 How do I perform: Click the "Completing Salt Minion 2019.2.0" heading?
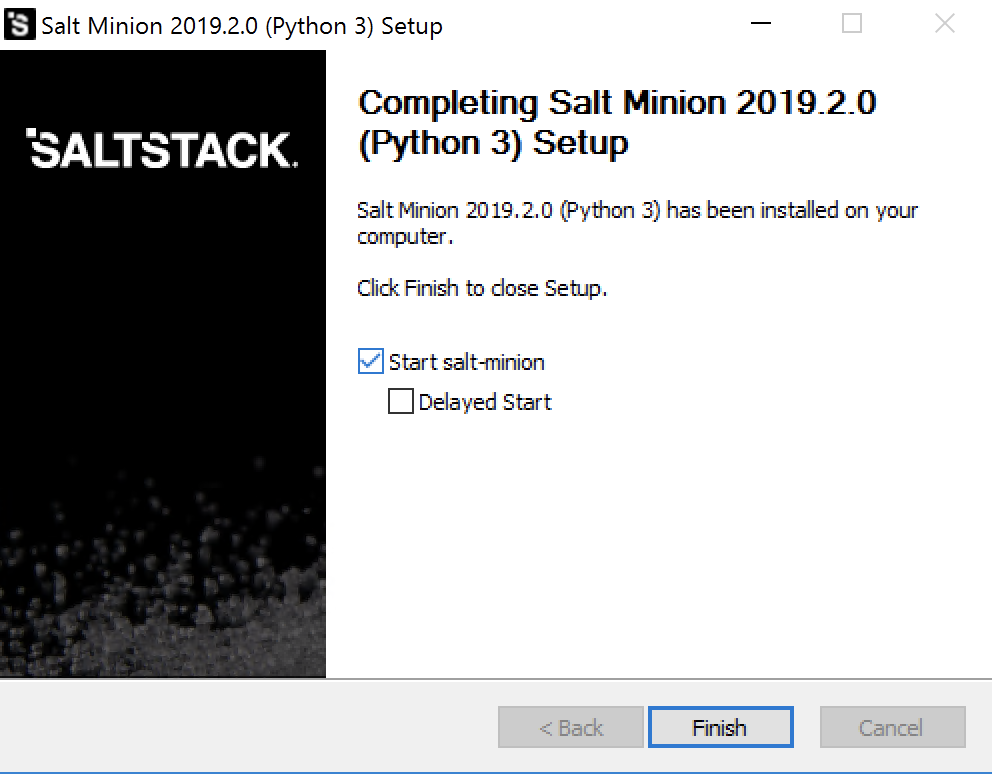click(617, 102)
